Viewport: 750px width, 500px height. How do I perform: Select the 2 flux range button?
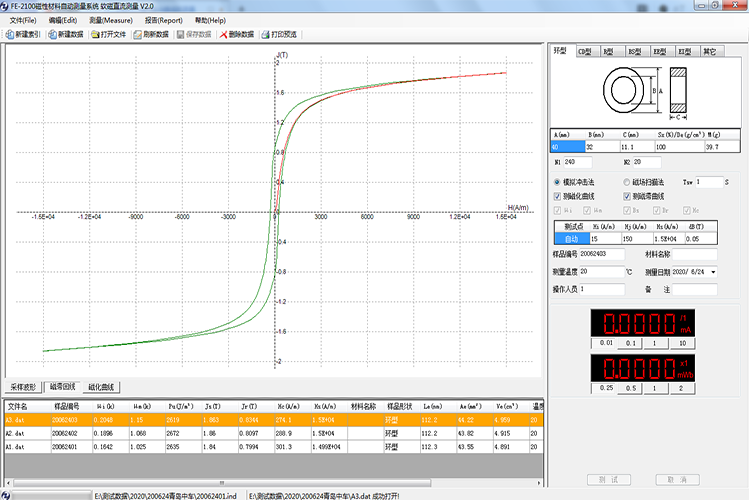click(x=681, y=388)
